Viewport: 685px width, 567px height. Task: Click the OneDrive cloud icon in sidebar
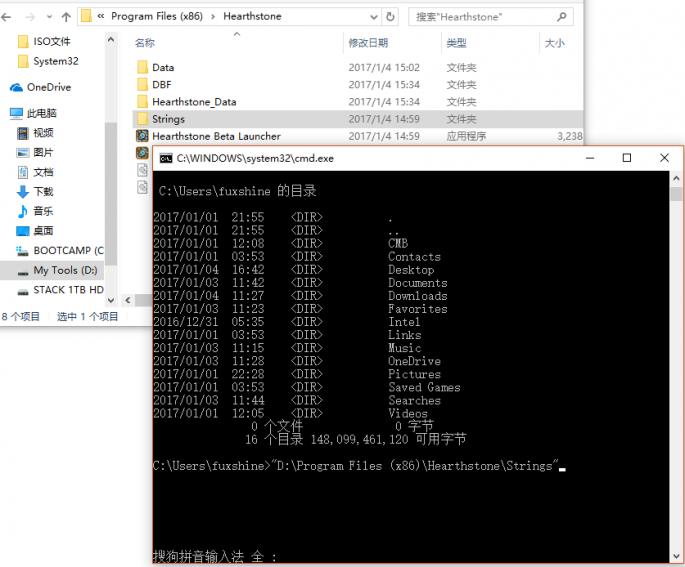pos(16,88)
